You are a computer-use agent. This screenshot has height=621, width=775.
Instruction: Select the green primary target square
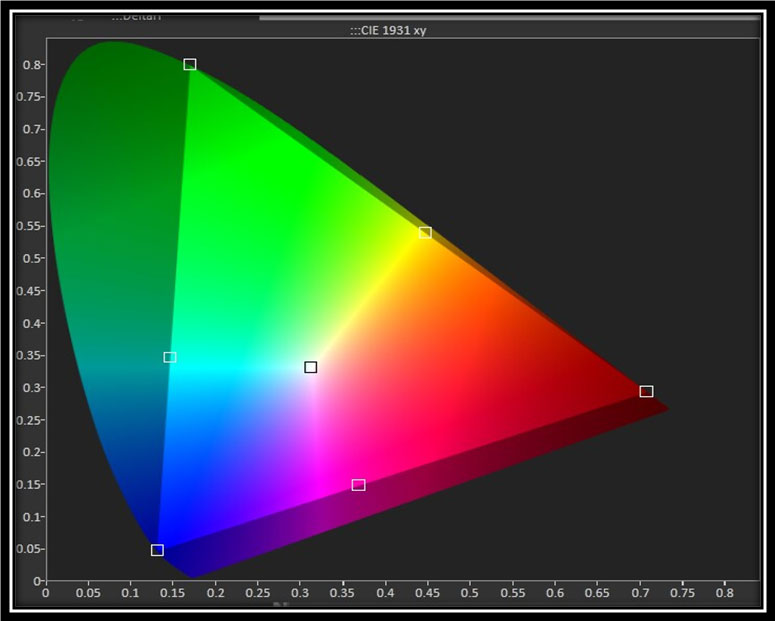coord(190,64)
